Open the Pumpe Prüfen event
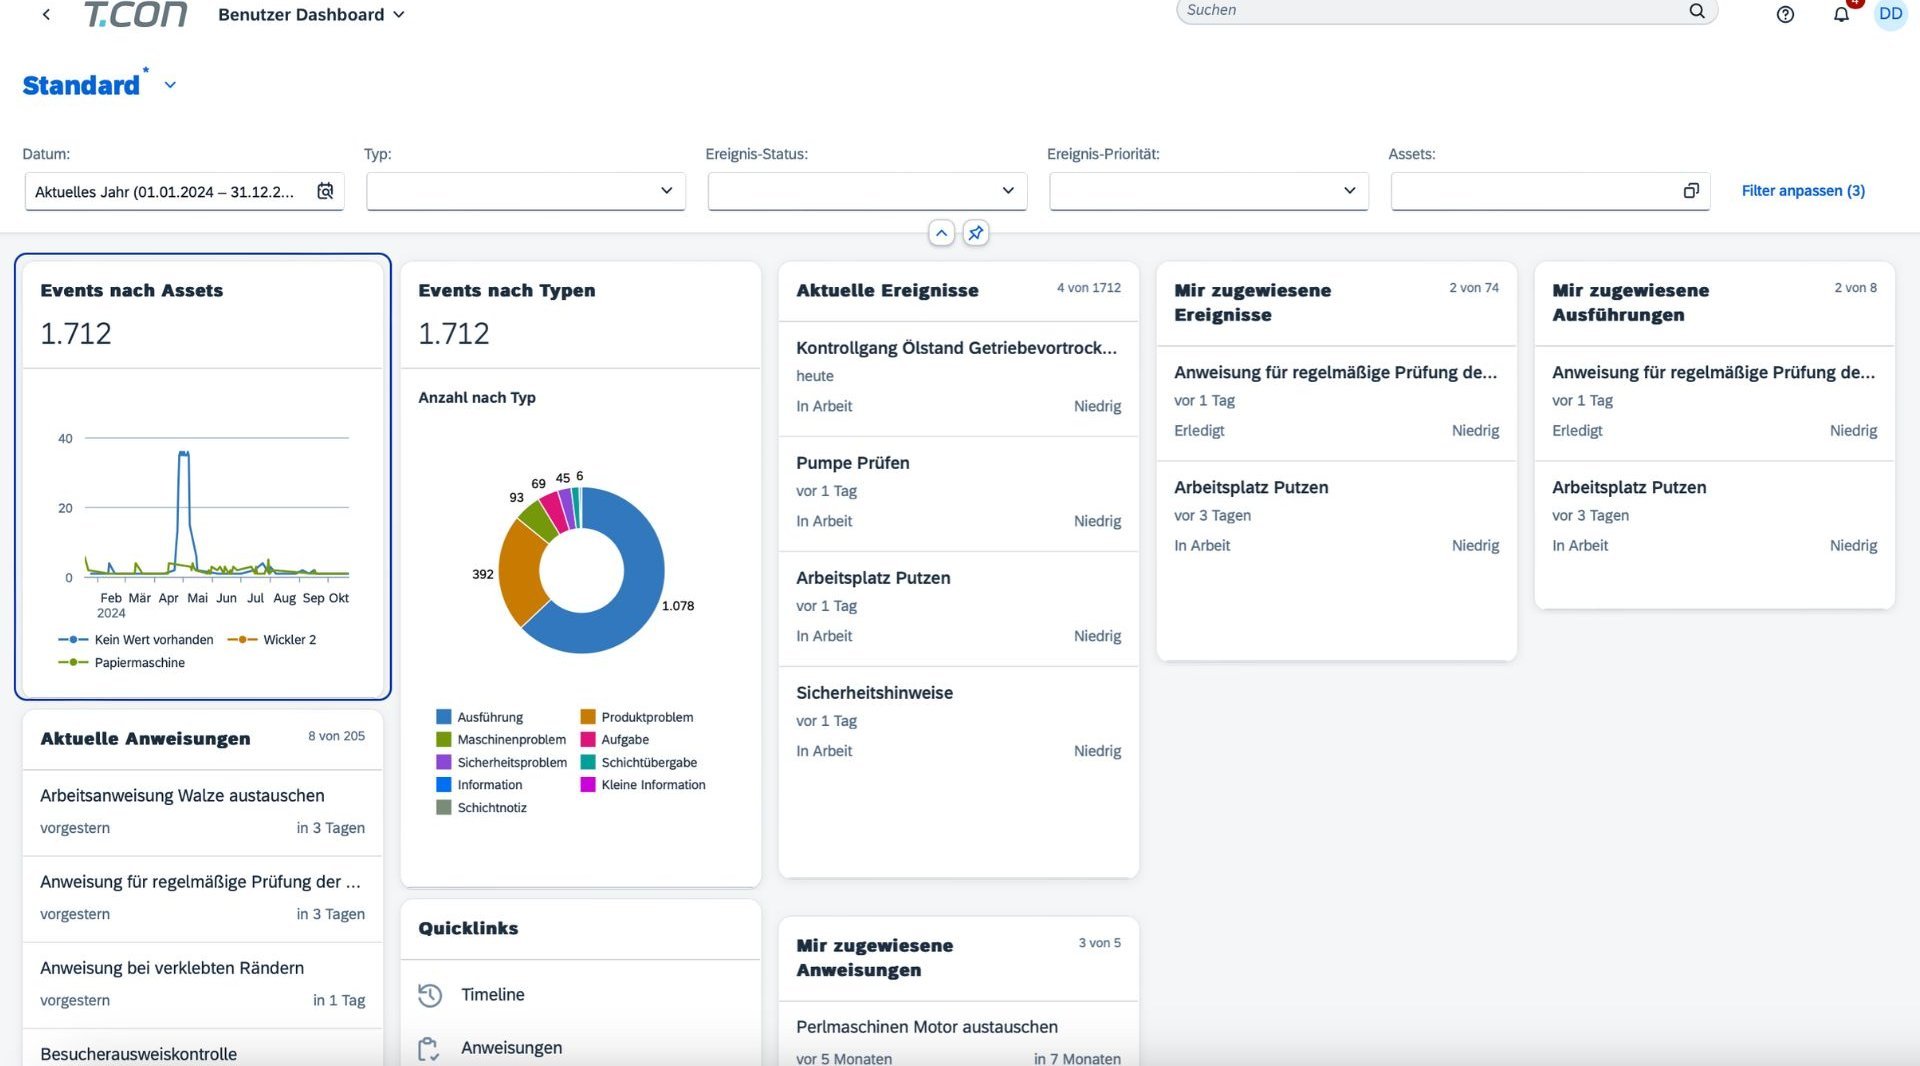Screen dimensions: 1920x1066 (959, 493)
